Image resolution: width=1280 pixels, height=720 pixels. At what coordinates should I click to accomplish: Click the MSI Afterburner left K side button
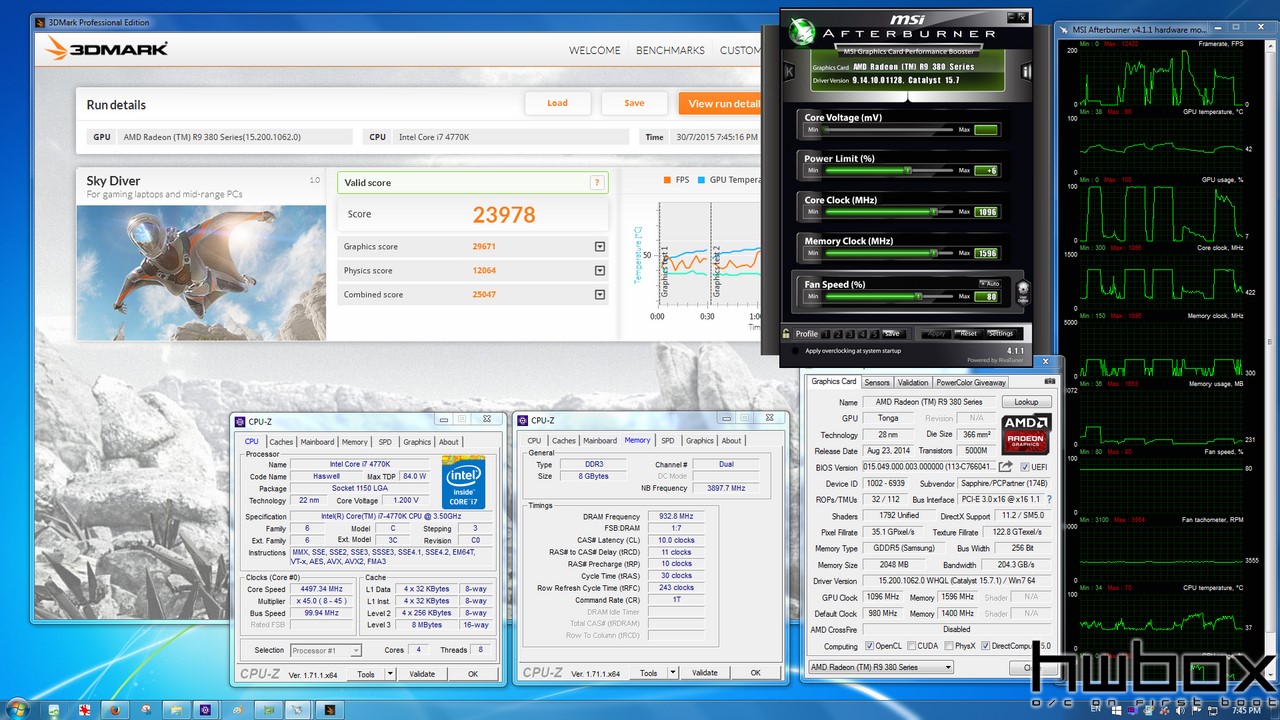(x=789, y=71)
